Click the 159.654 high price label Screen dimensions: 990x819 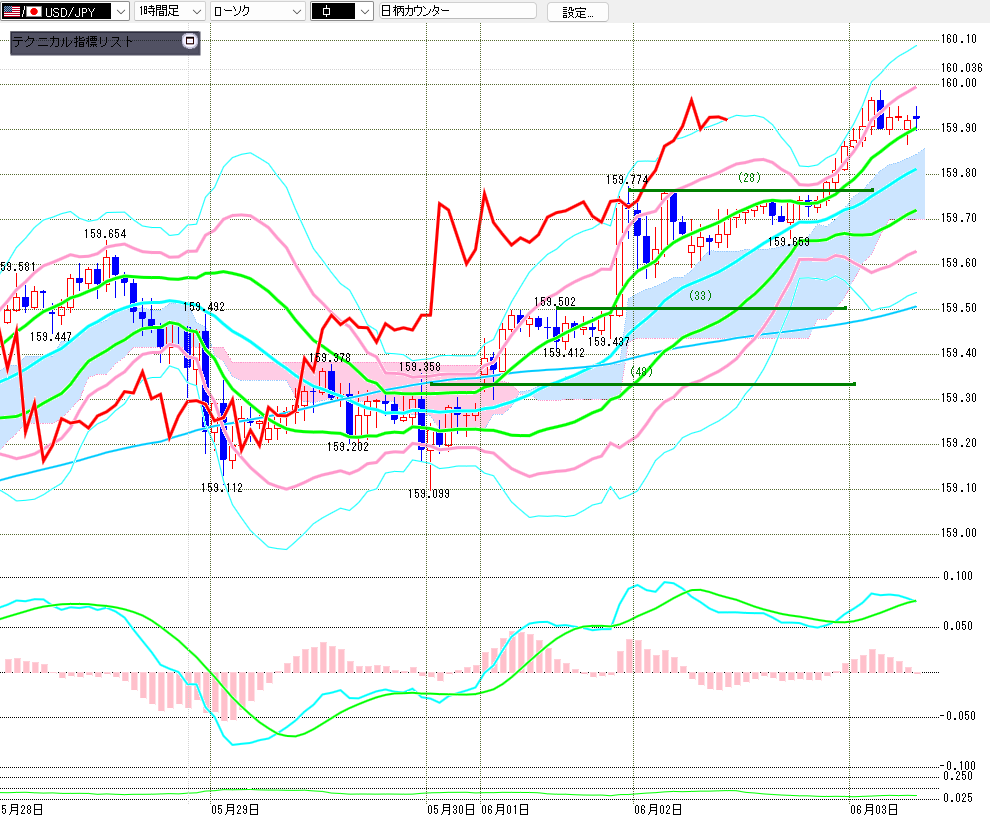pyautogui.click(x=105, y=234)
